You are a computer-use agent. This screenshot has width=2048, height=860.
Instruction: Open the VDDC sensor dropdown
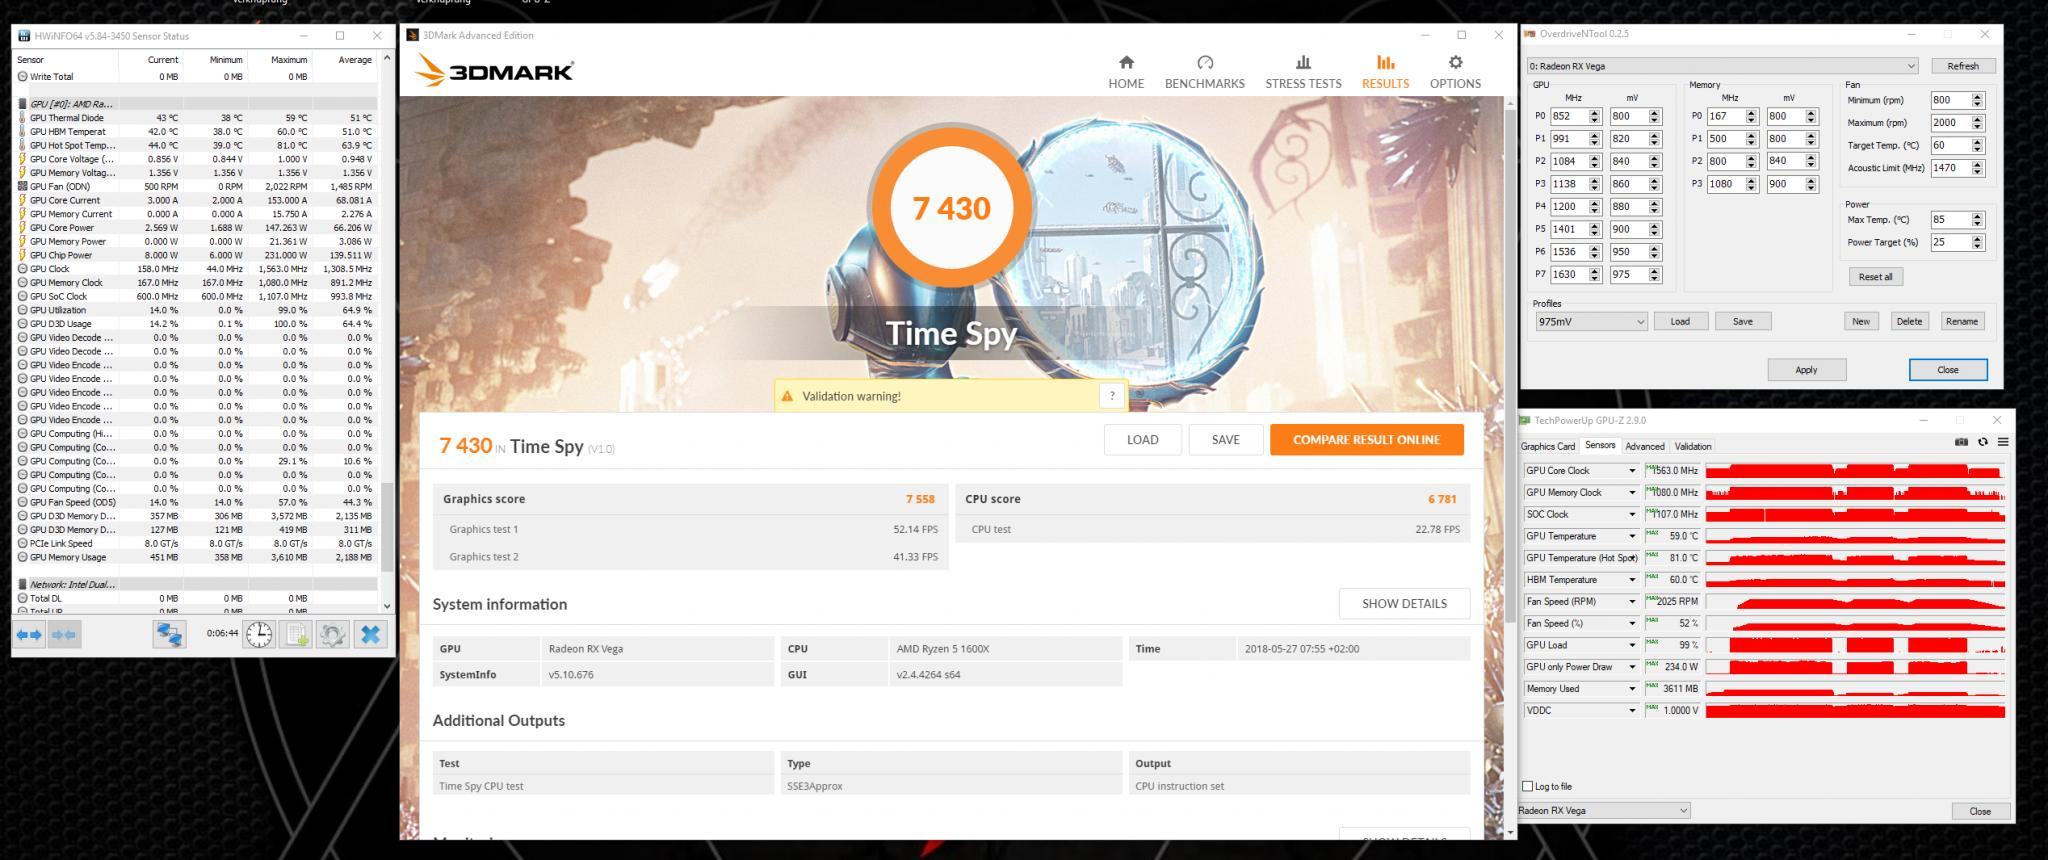click(x=1633, y=711)
